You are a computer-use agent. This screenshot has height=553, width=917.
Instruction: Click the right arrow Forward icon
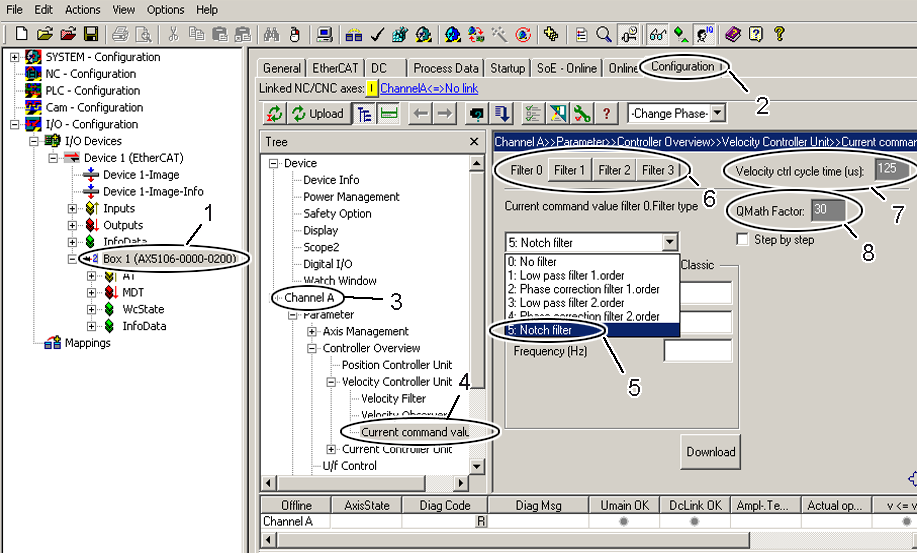[x=444, y=113]
